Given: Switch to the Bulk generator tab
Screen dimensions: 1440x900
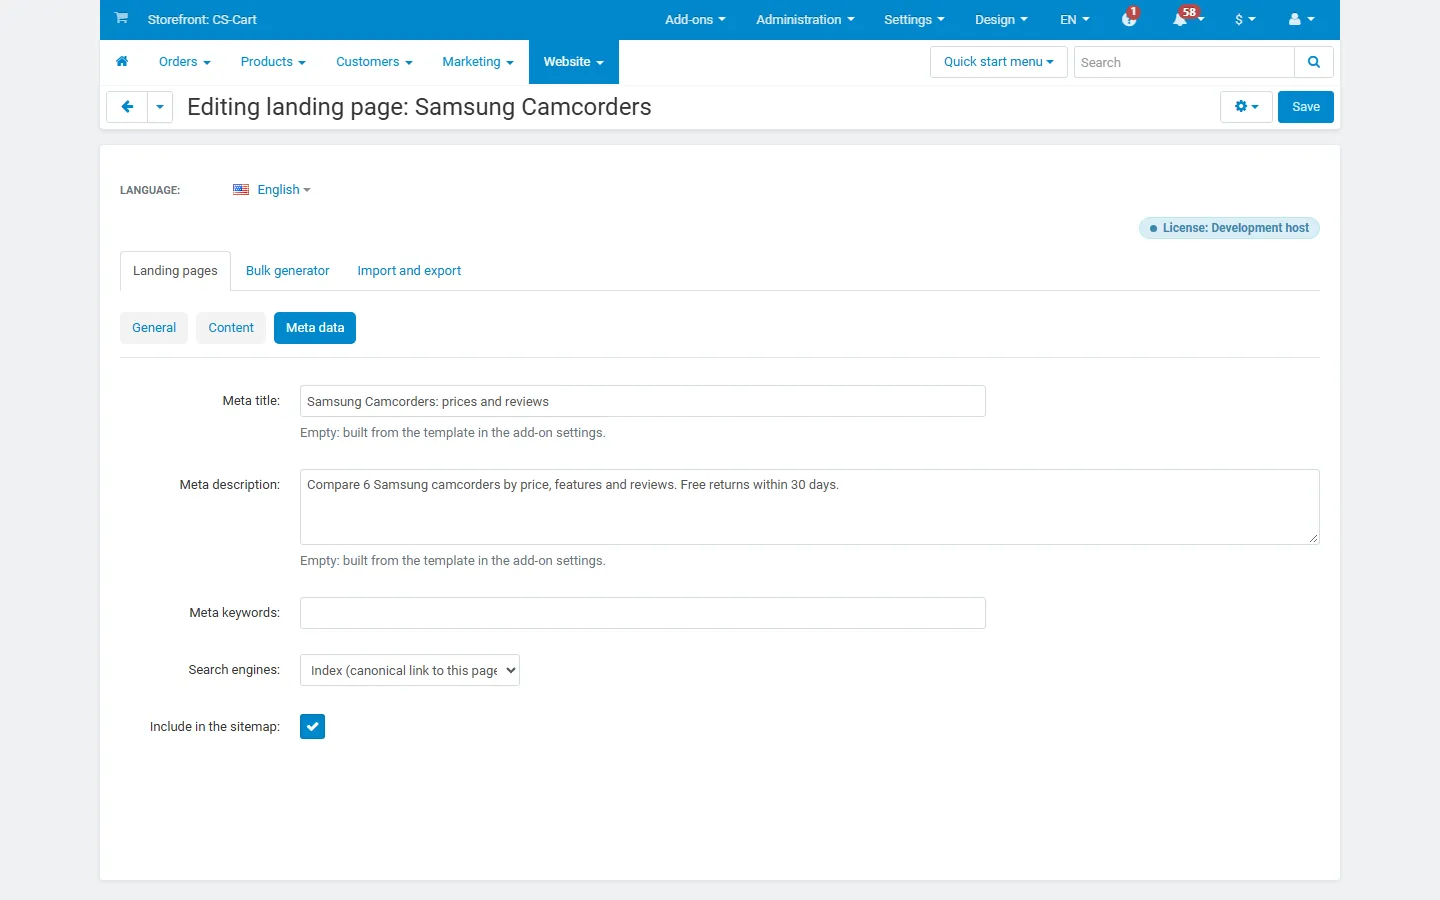Looking at the screenshot, I should tap(287, 271).
